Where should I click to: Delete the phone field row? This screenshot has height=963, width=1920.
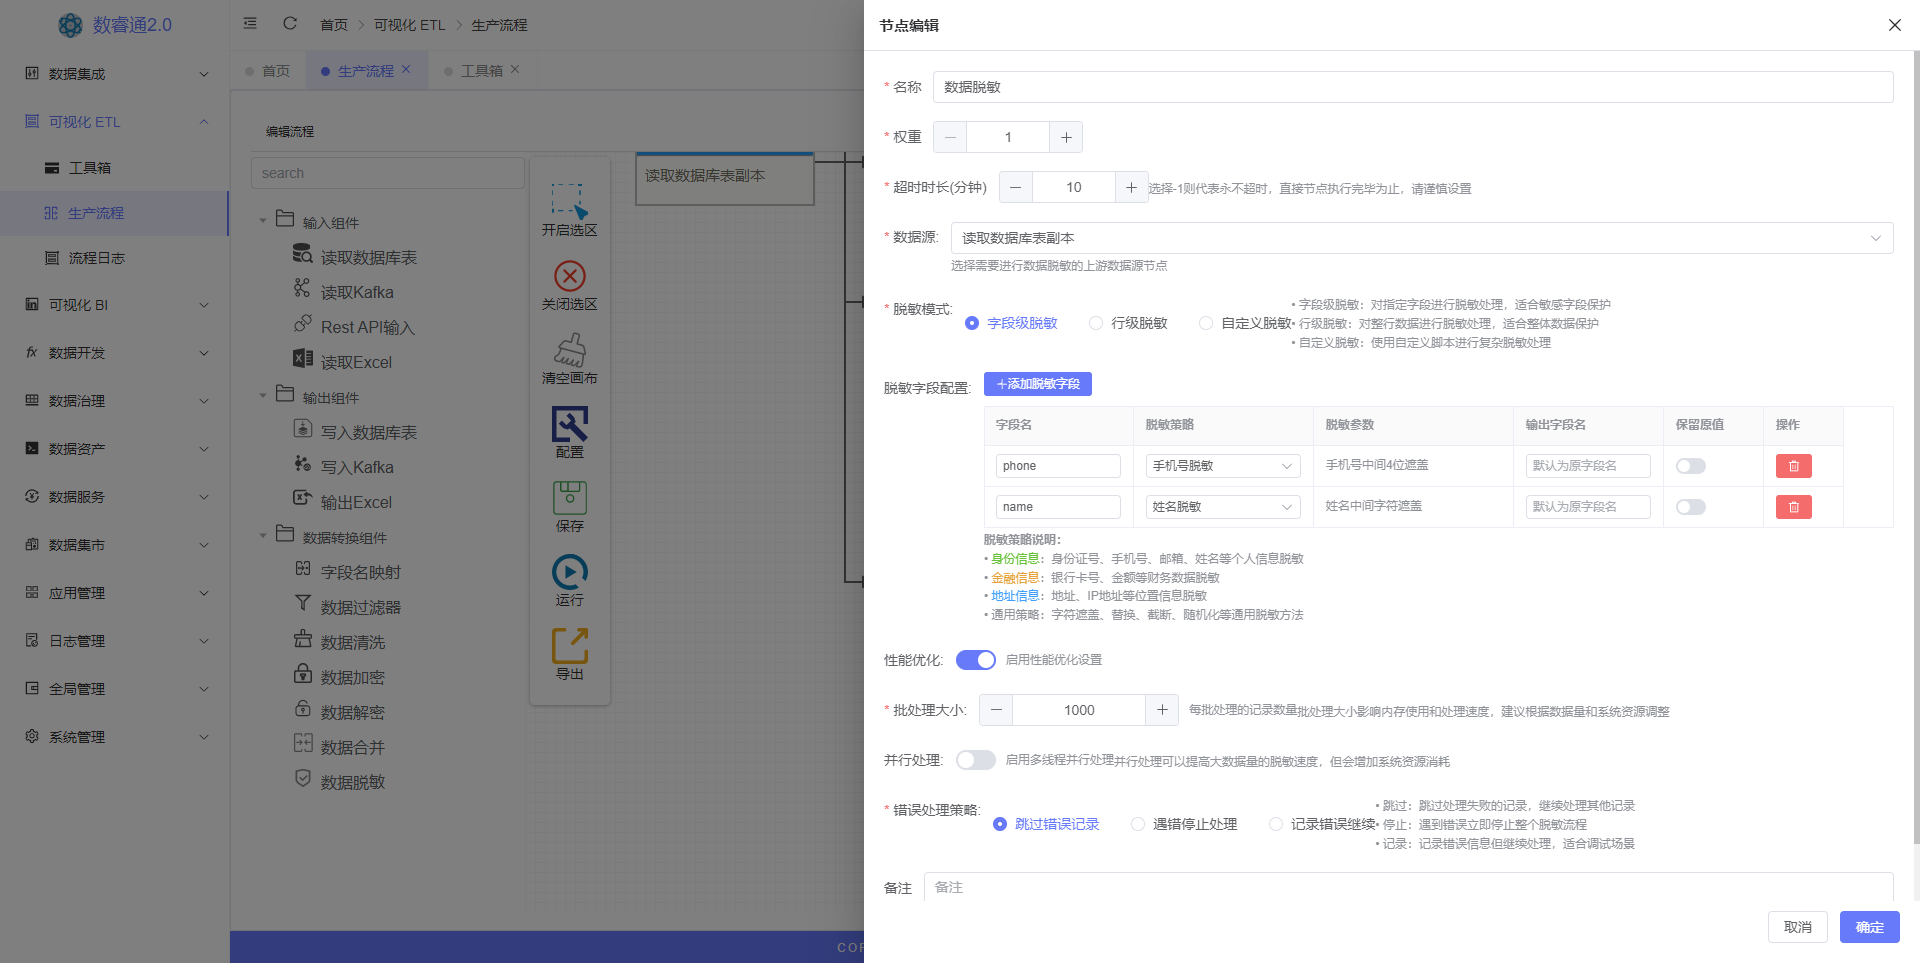(x=1793, y=466)
